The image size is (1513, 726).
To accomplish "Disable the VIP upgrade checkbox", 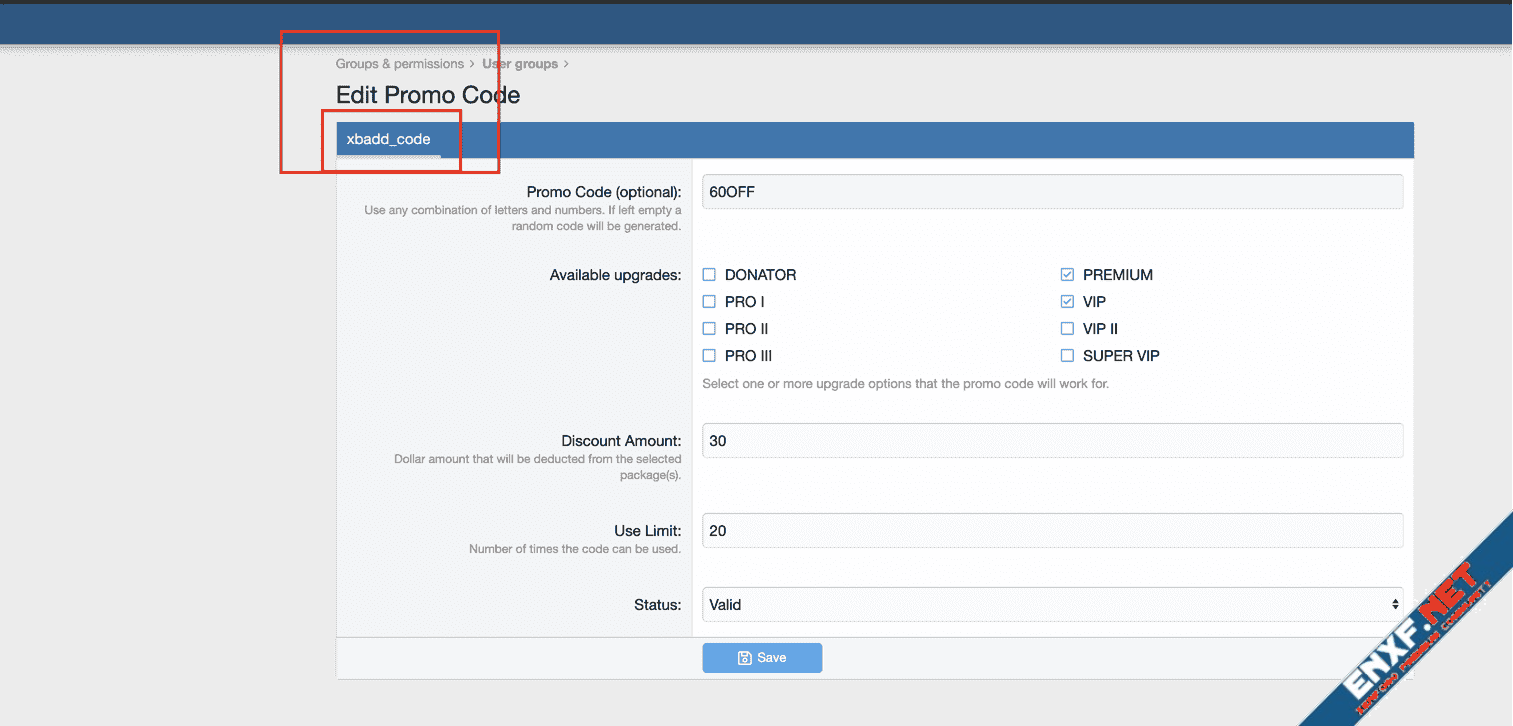I will [x=1067, y=302].
